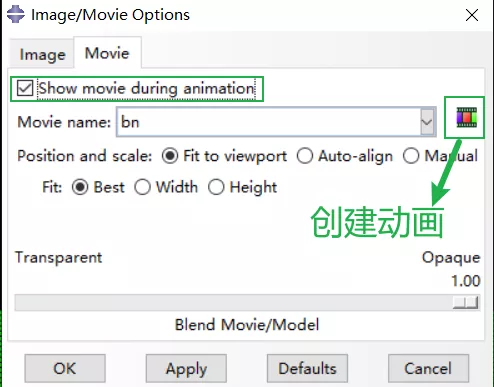This screenshot has height=387, width=494.
Task: Click the Movie name text field
Action: click(268, 122)
